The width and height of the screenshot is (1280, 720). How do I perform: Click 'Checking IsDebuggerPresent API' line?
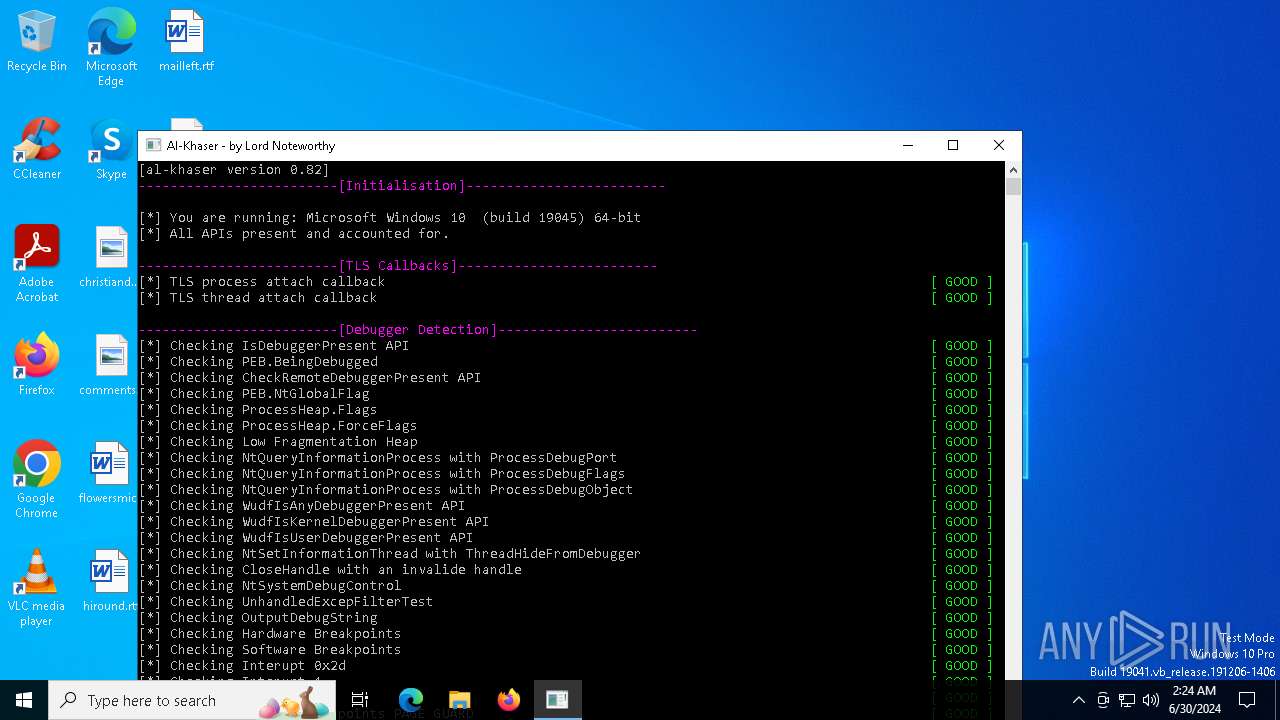click(274, 346)
